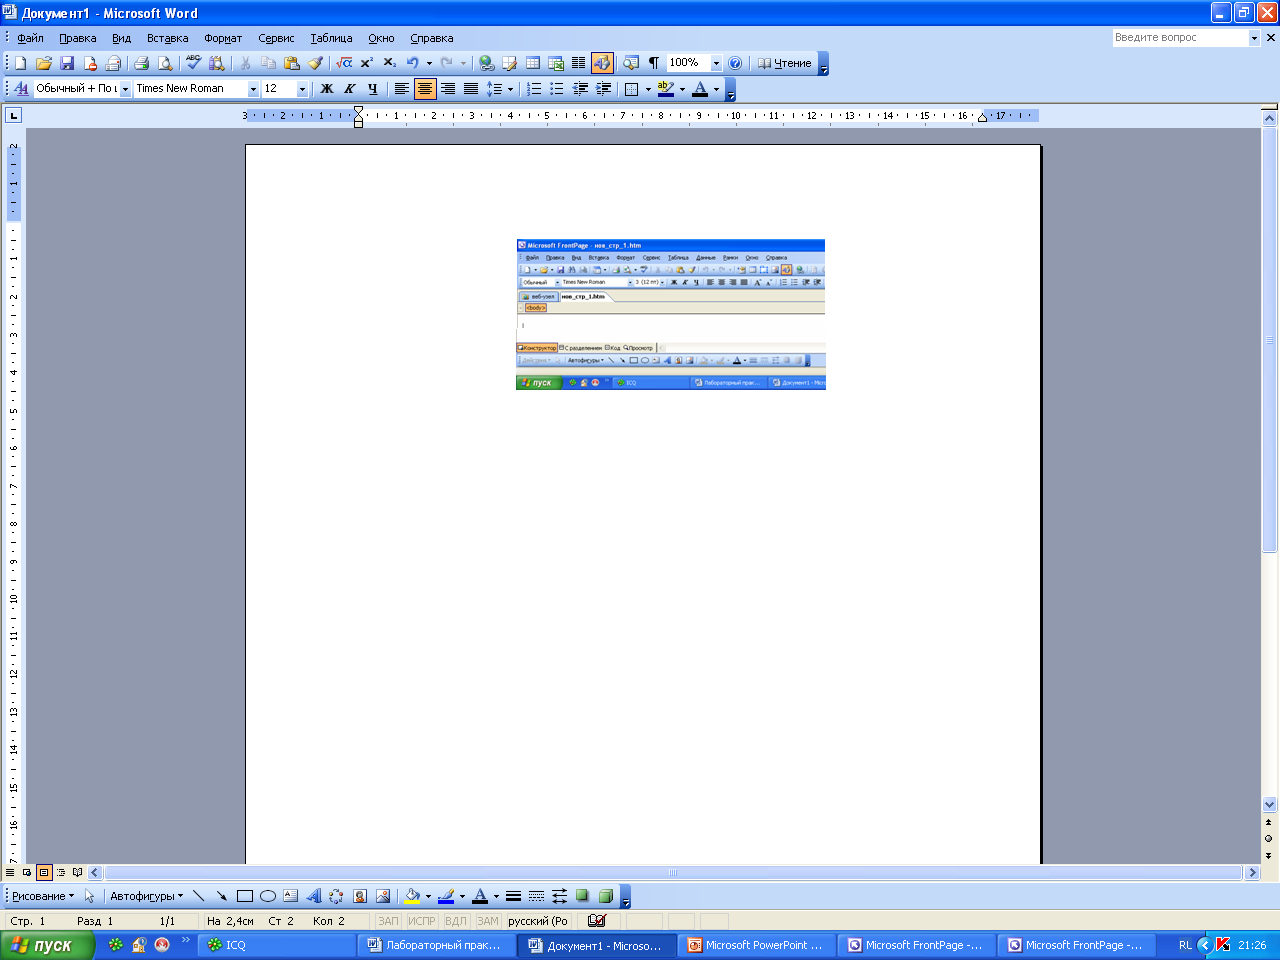Viewport: 1280px width, 960px height.
Task: Cut selection with scissors icon
Action: click(245, 63)
